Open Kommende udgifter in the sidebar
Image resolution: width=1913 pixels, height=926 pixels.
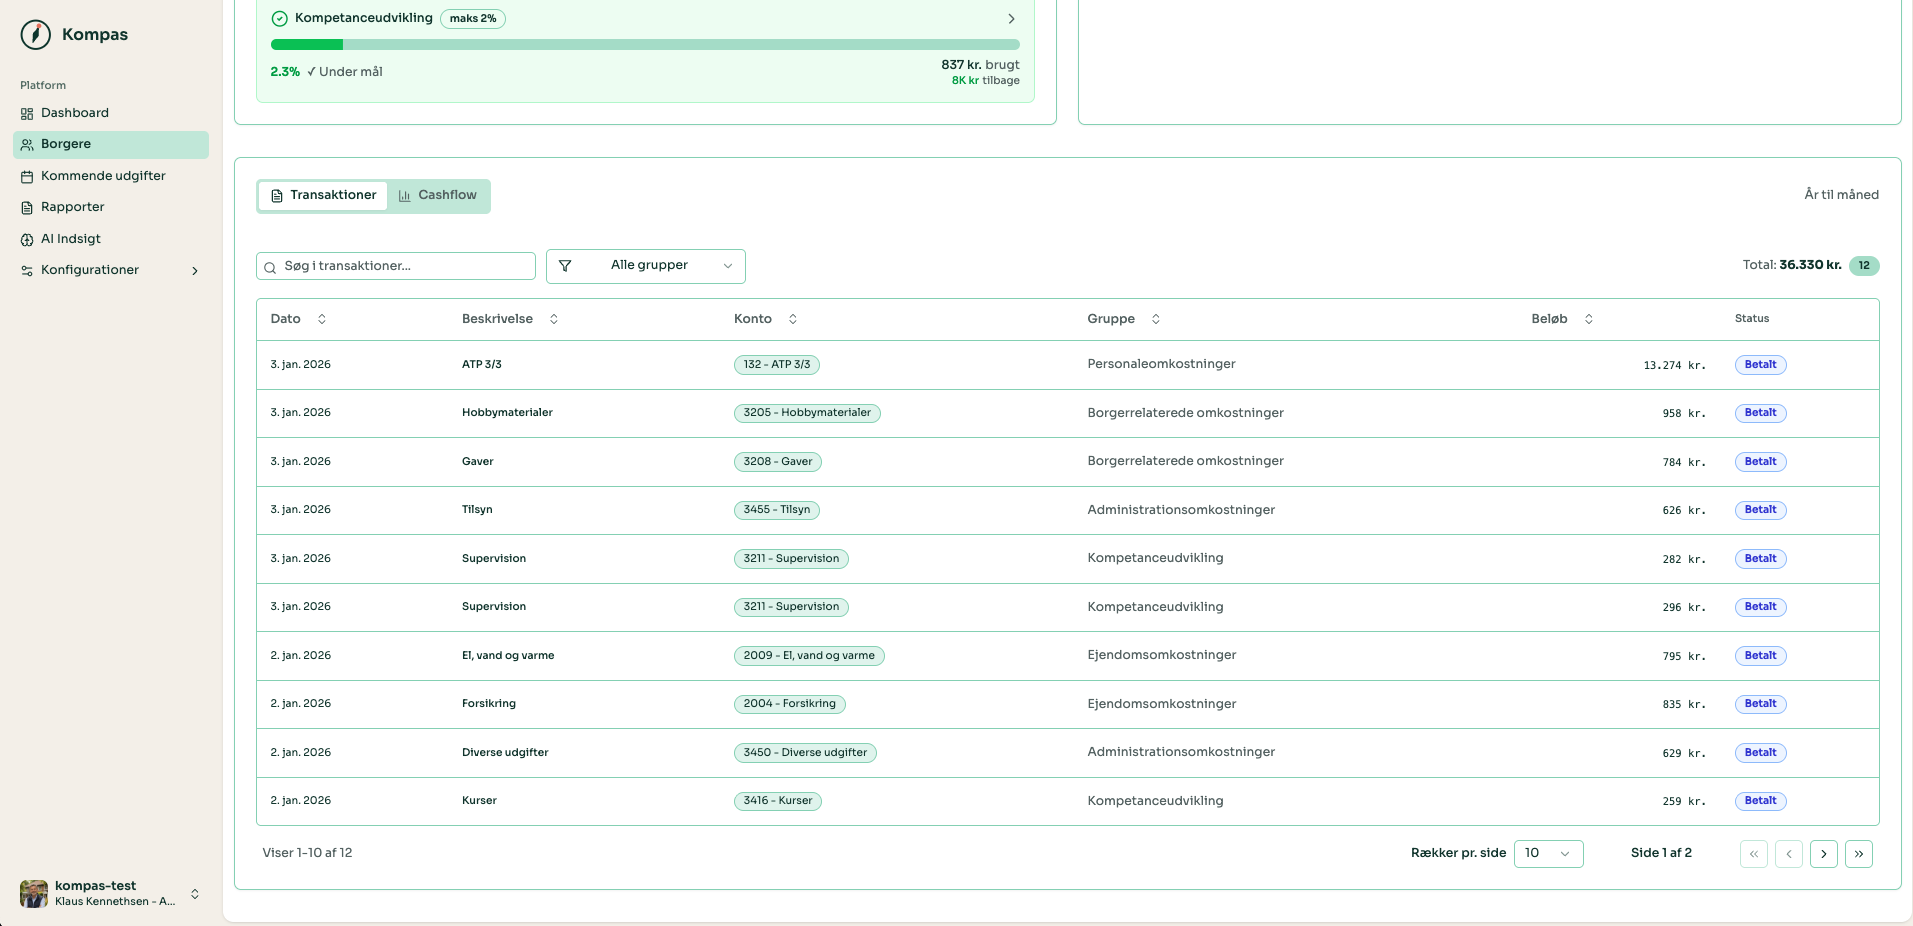tap(102, 176)
